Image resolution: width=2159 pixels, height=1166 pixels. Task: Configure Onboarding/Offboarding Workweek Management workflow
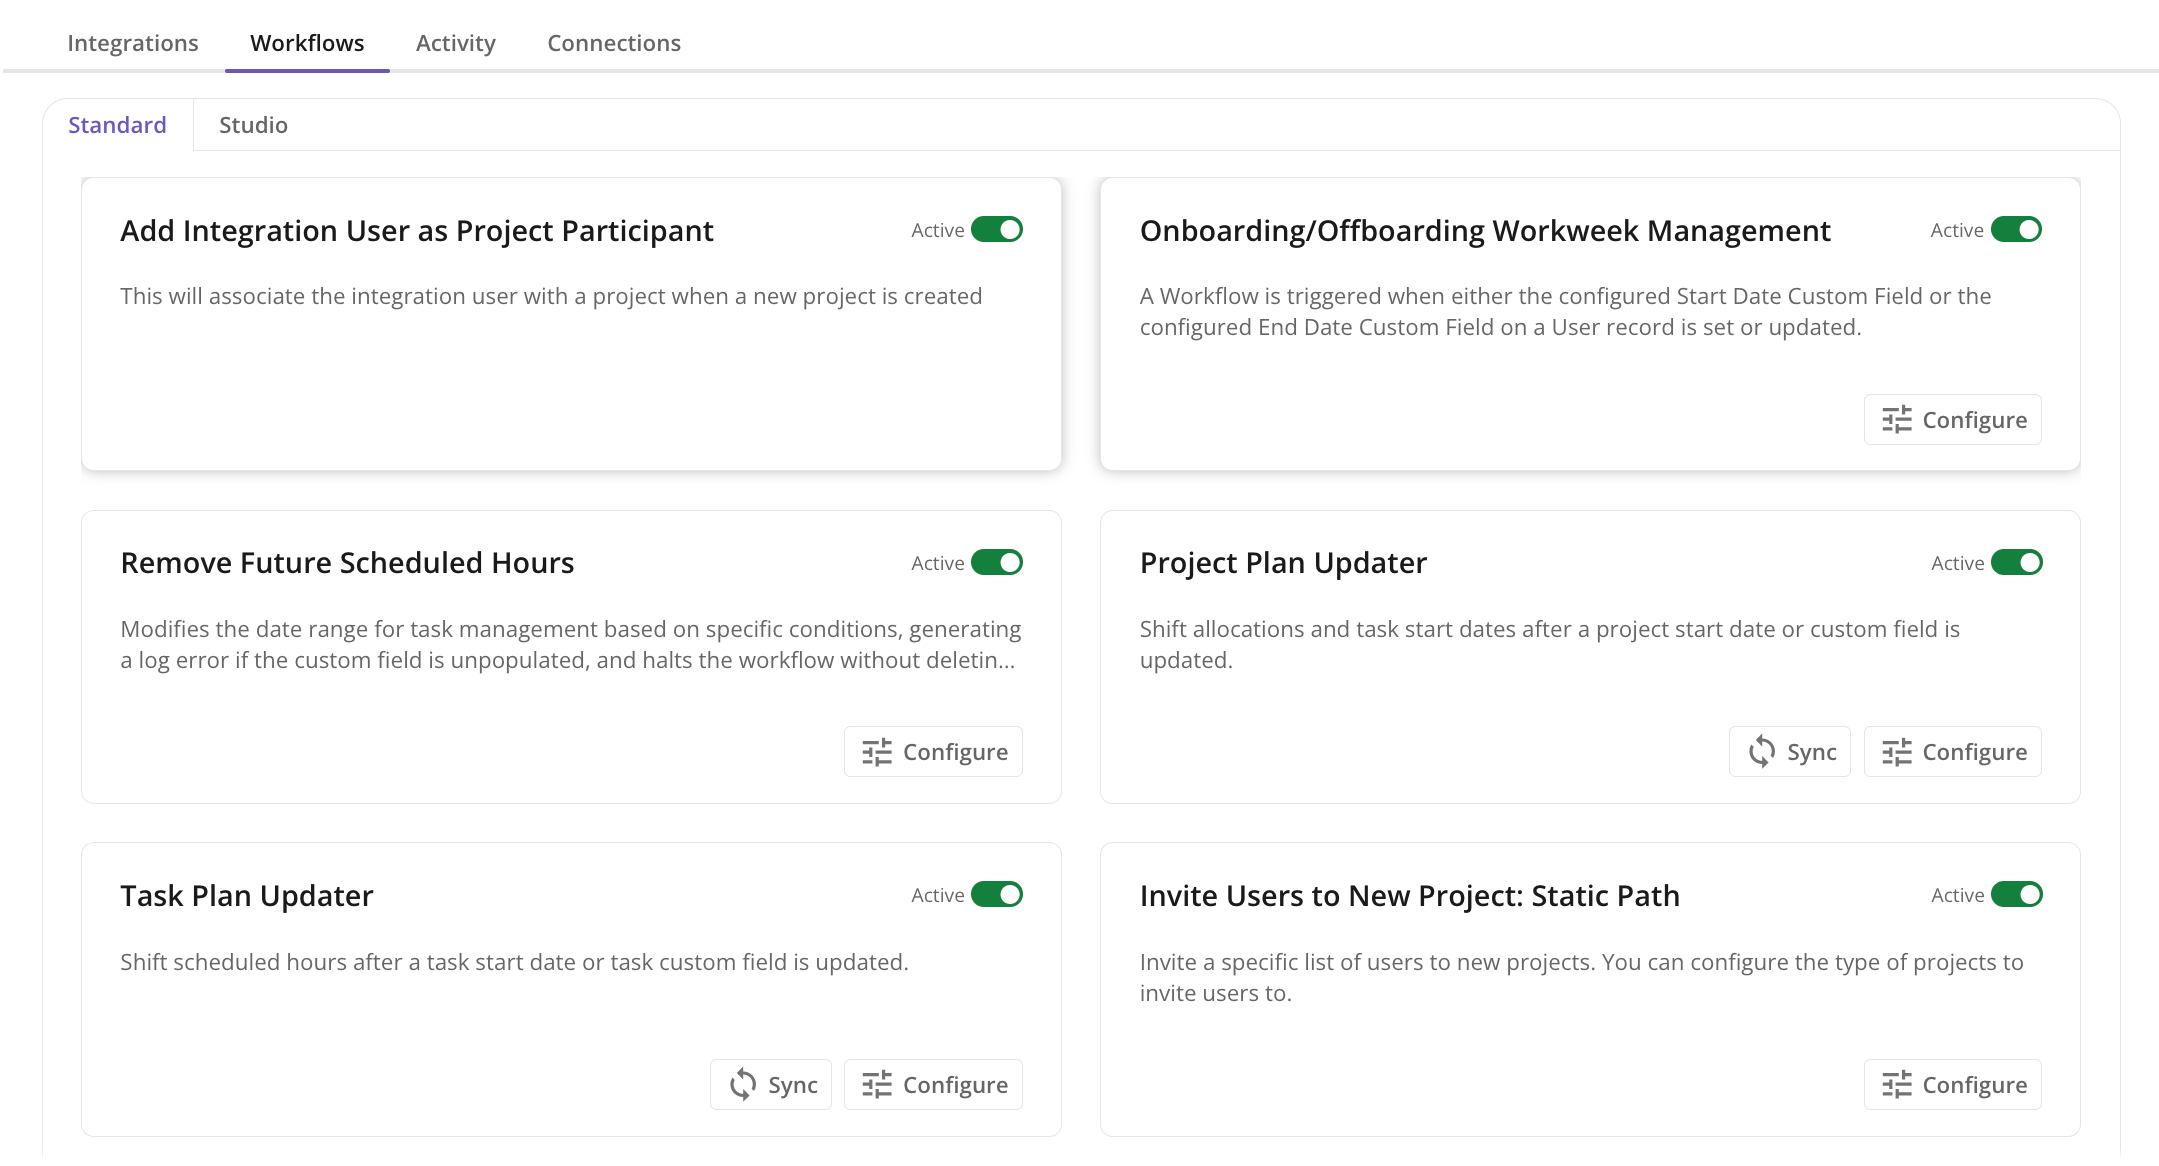tap(1952, 420)
